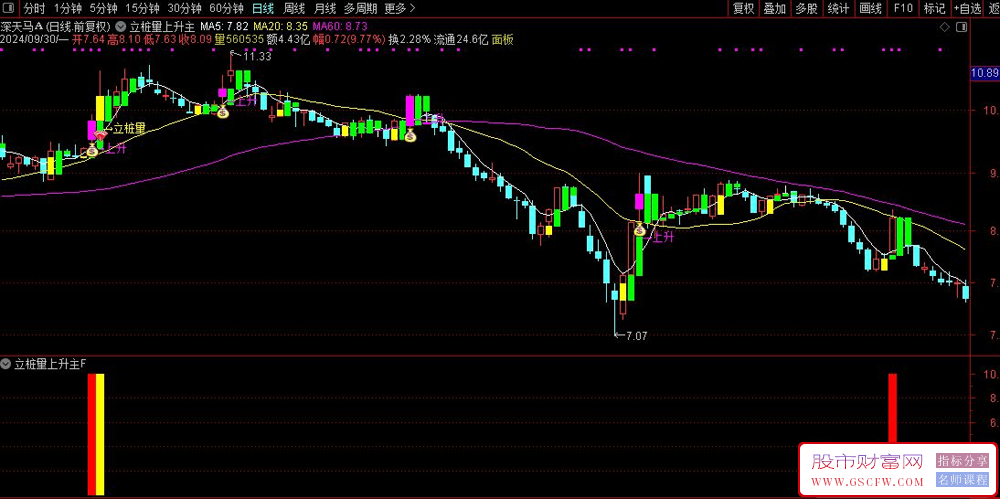The width and height of the screenshot is (1000, 499).
Task: Click the 立桩量 annotation on the chart
Action: (129, 128)
